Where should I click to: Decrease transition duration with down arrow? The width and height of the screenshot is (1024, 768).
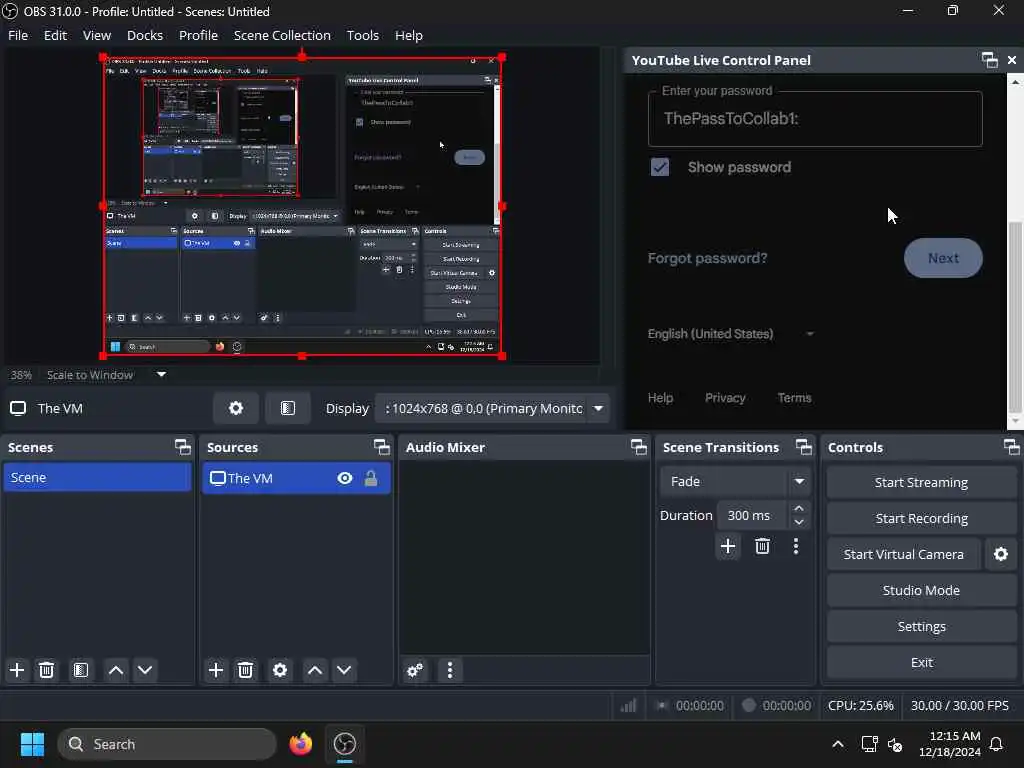[x=799, y=522]
